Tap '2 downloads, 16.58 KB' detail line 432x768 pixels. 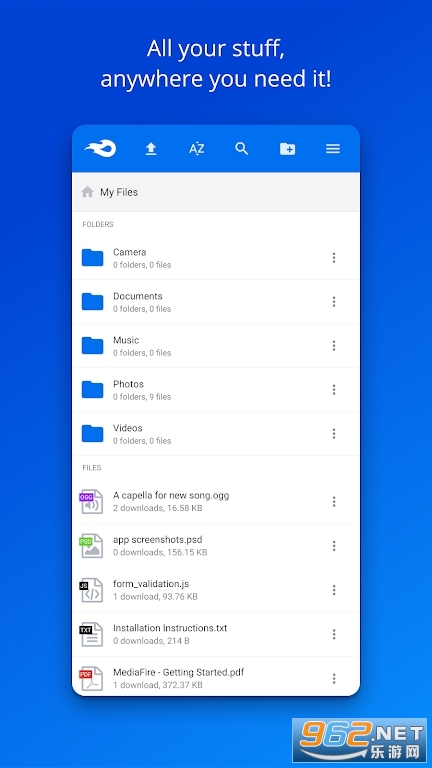point(158,508)
